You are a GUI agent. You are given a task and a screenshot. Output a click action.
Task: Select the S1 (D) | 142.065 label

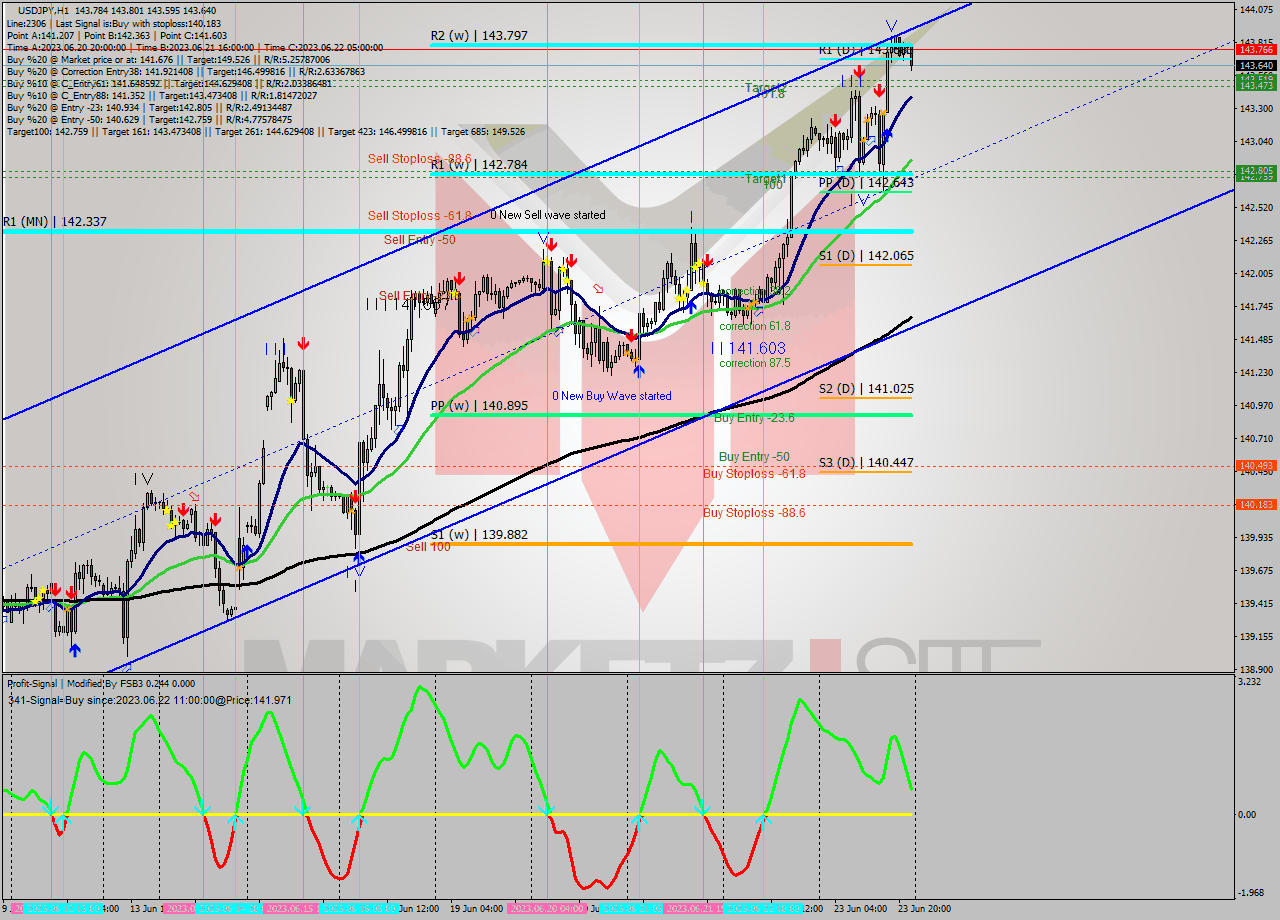[866, 256]
